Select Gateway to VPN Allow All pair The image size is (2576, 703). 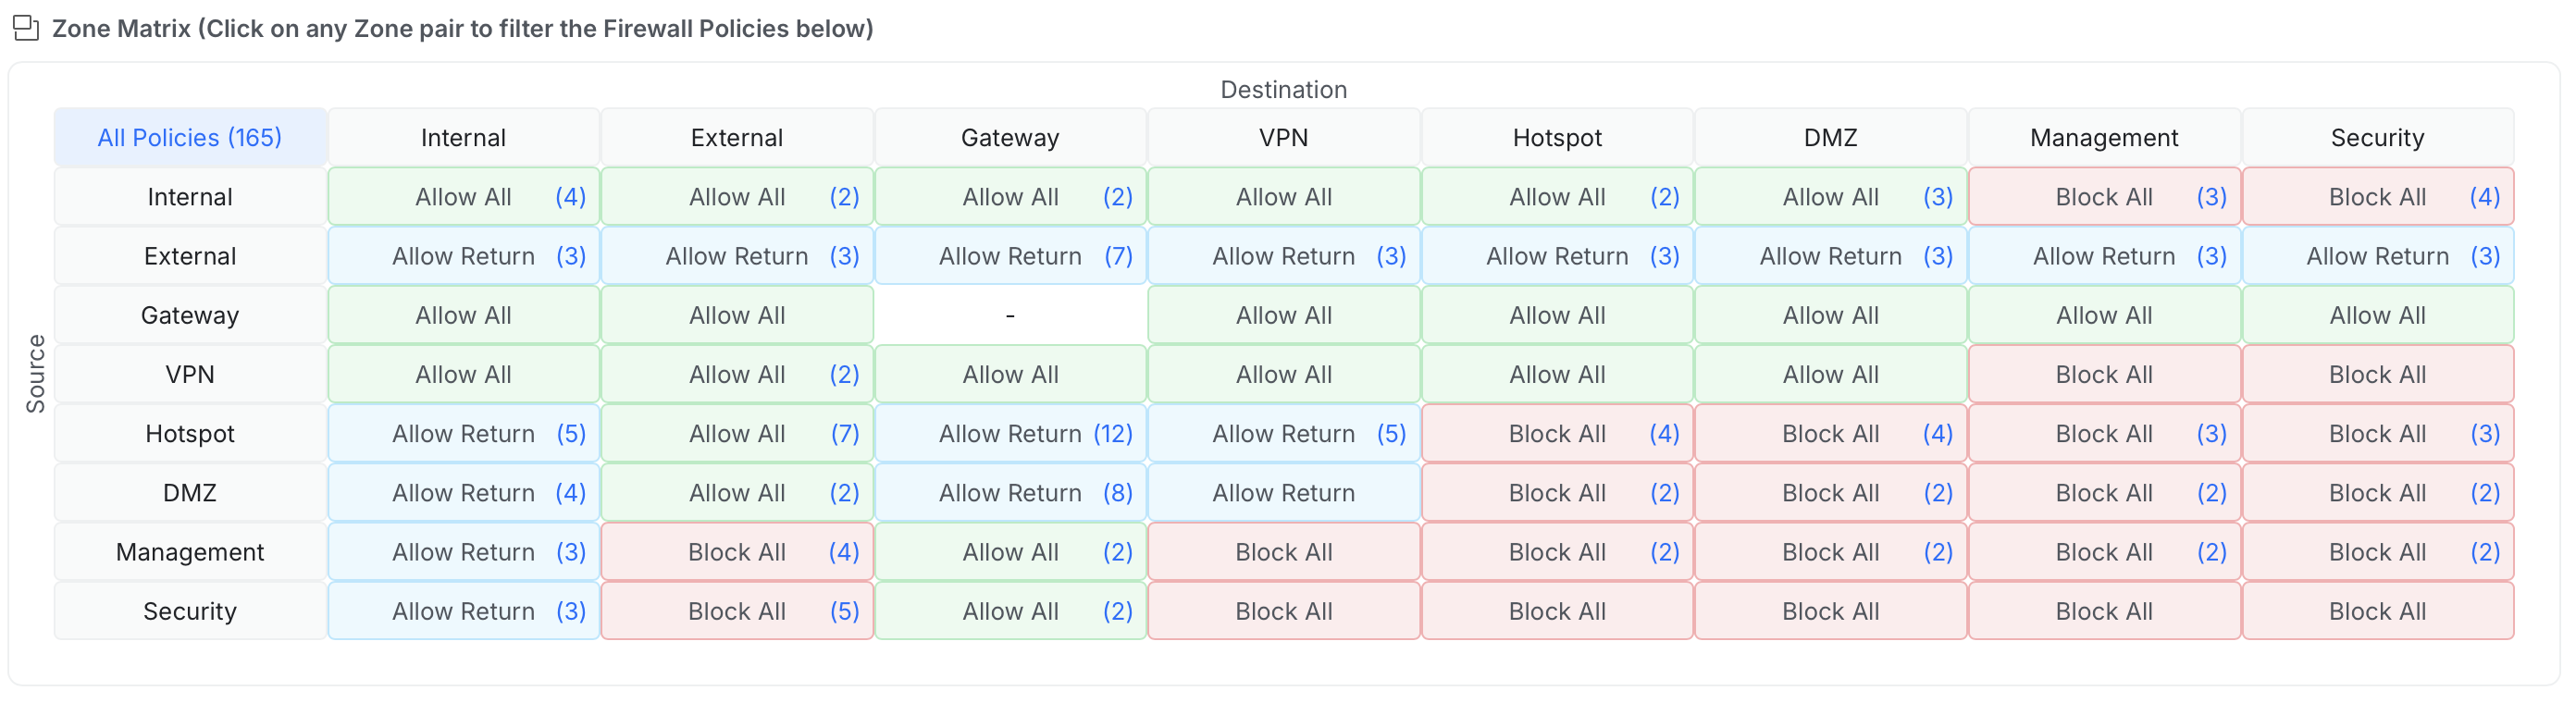coord(1284,314)
